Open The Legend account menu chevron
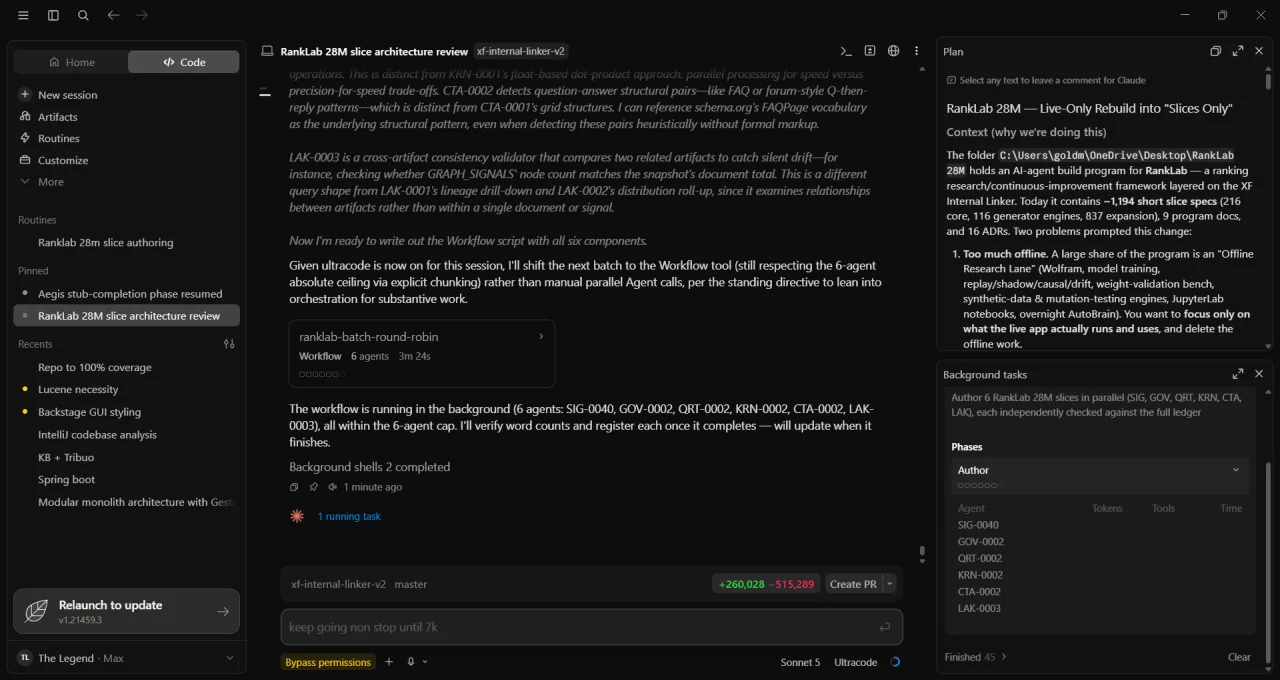Screen dimensions: 1280x680 [x=229, y=658]
